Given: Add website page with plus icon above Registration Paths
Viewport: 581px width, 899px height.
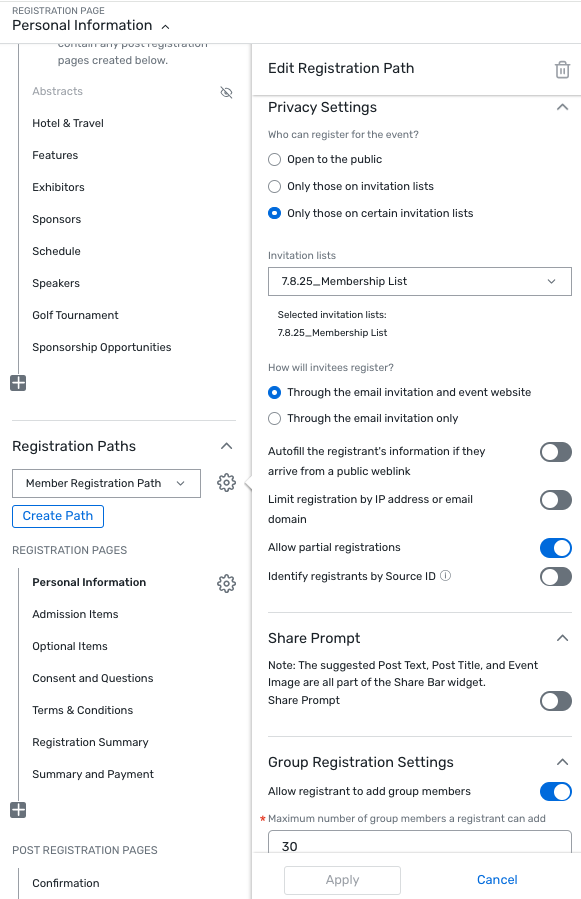Looking at the screenshot, I should tap(18, 383).
